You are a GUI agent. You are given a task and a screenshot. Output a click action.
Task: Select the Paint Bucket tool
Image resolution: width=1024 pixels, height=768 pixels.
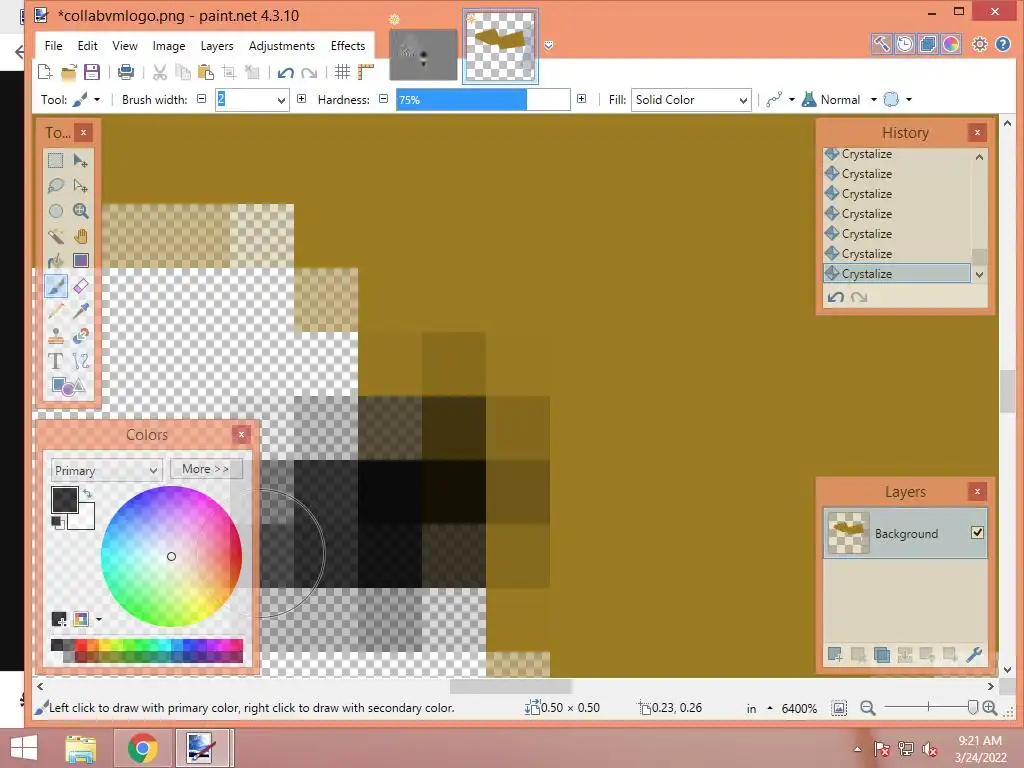pyautogui.click(x=56, y=261)
